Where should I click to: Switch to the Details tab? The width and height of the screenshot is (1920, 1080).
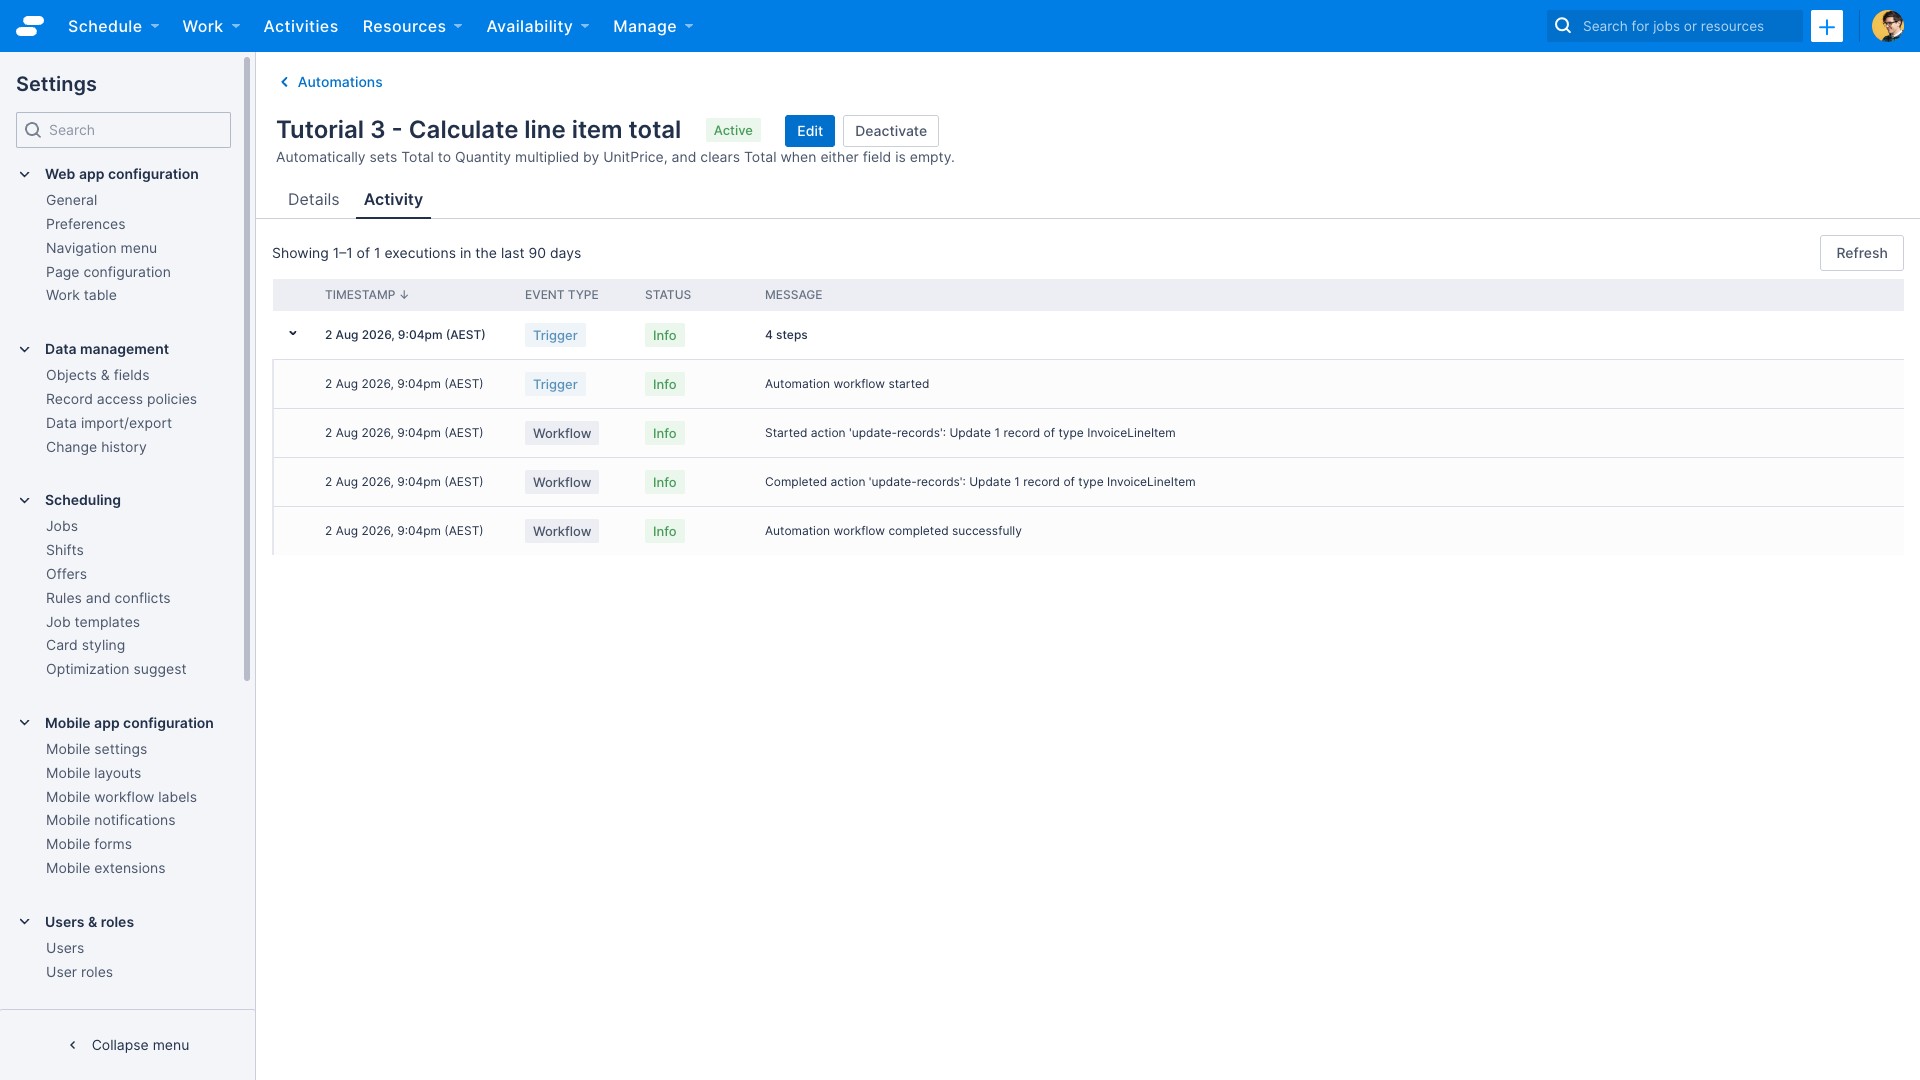coord(313,200)
